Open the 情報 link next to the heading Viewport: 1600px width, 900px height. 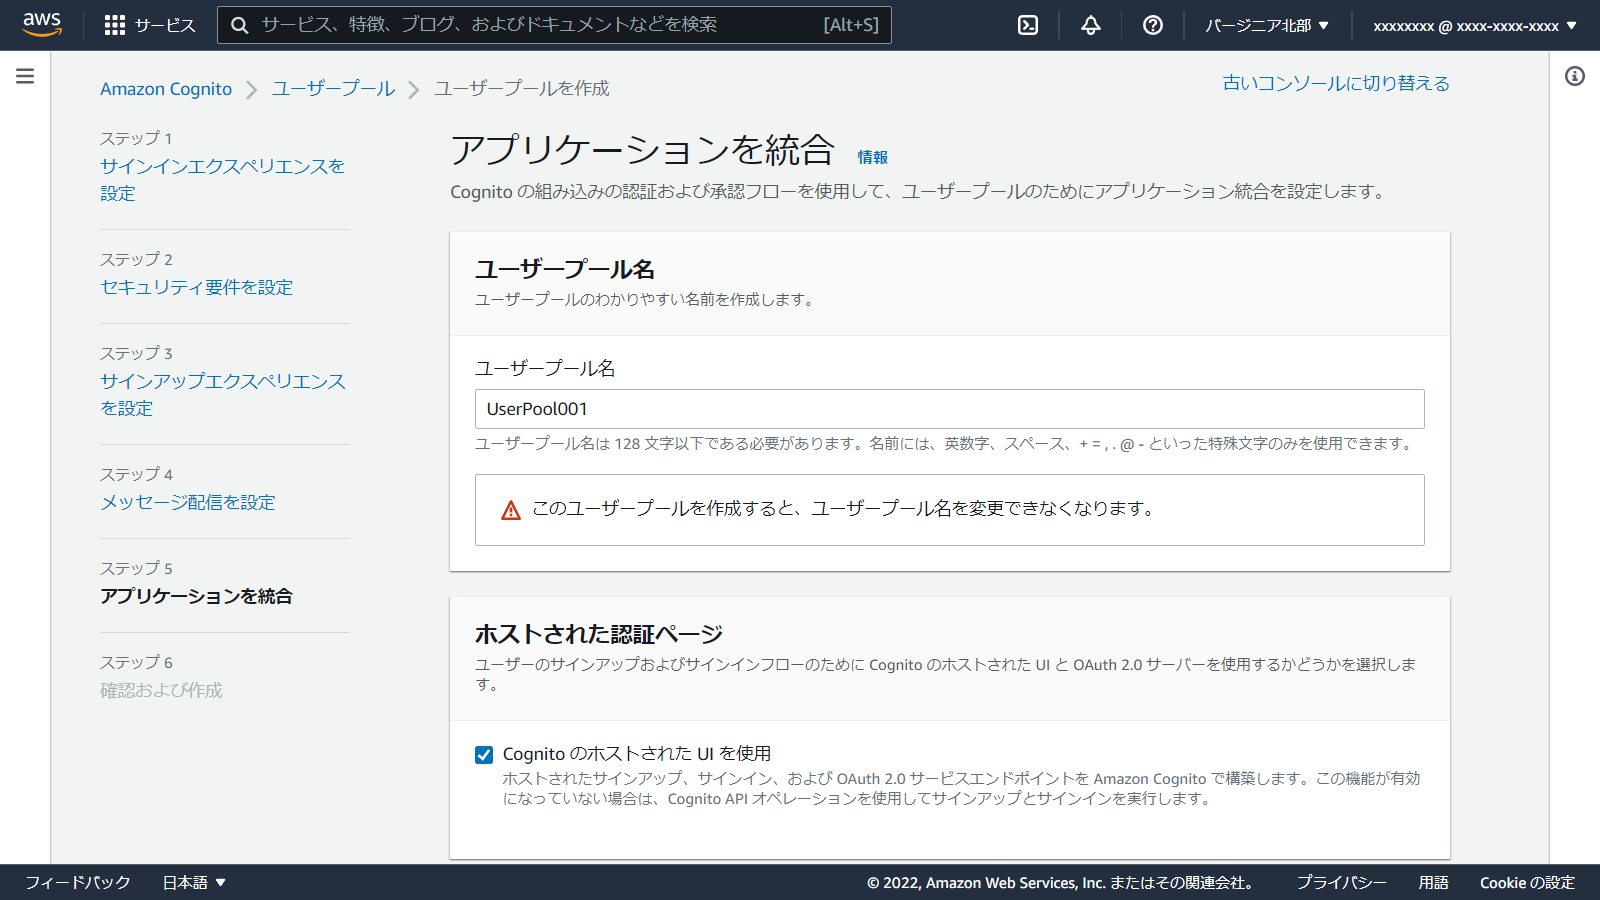pyautogui.click(x=872, y=156)
